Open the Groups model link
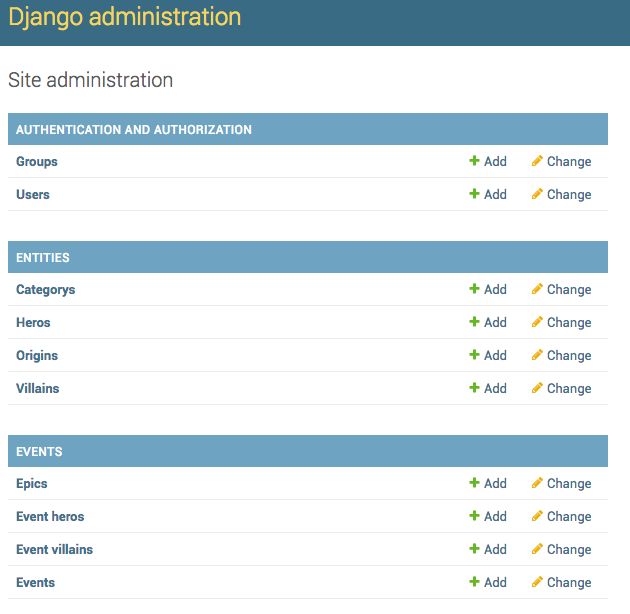The width and height of the screenshot is (630, 614). 37,162
